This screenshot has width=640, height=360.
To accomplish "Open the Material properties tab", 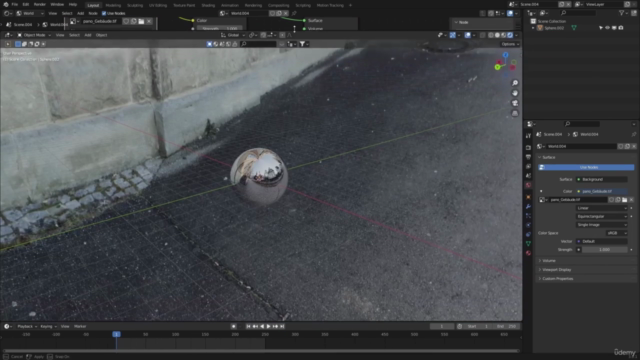I will click(x=528, y=253).
